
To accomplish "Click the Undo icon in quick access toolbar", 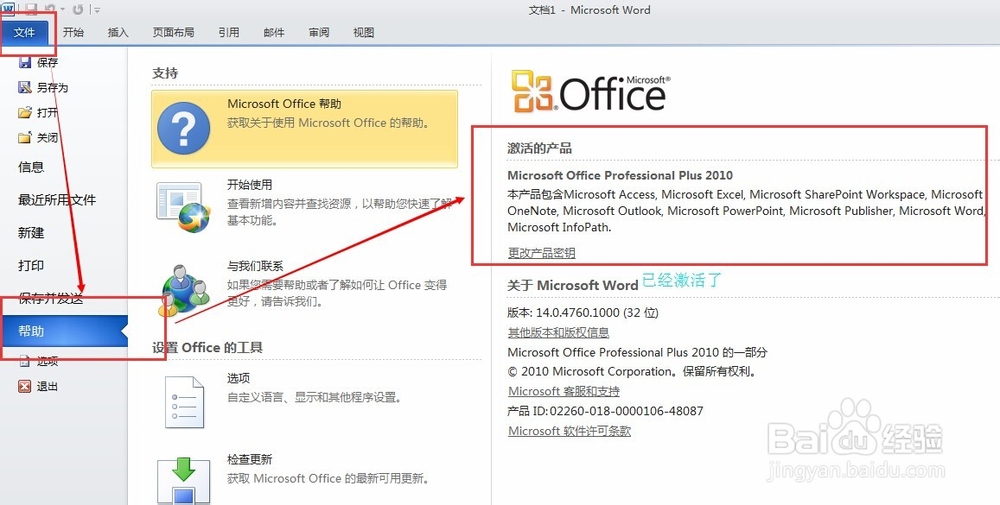I will click(51, 9).
